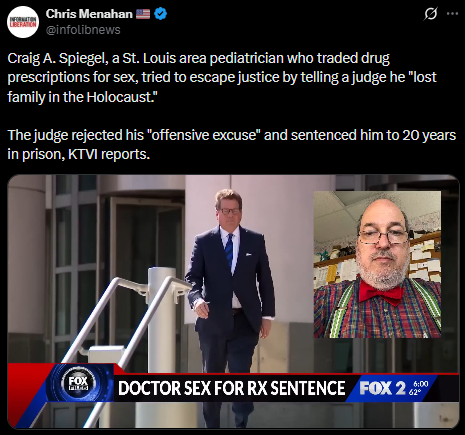Open the Information Liberation profile avatar
This screenshot has width=465, height=435.
[x=23, y=22]
